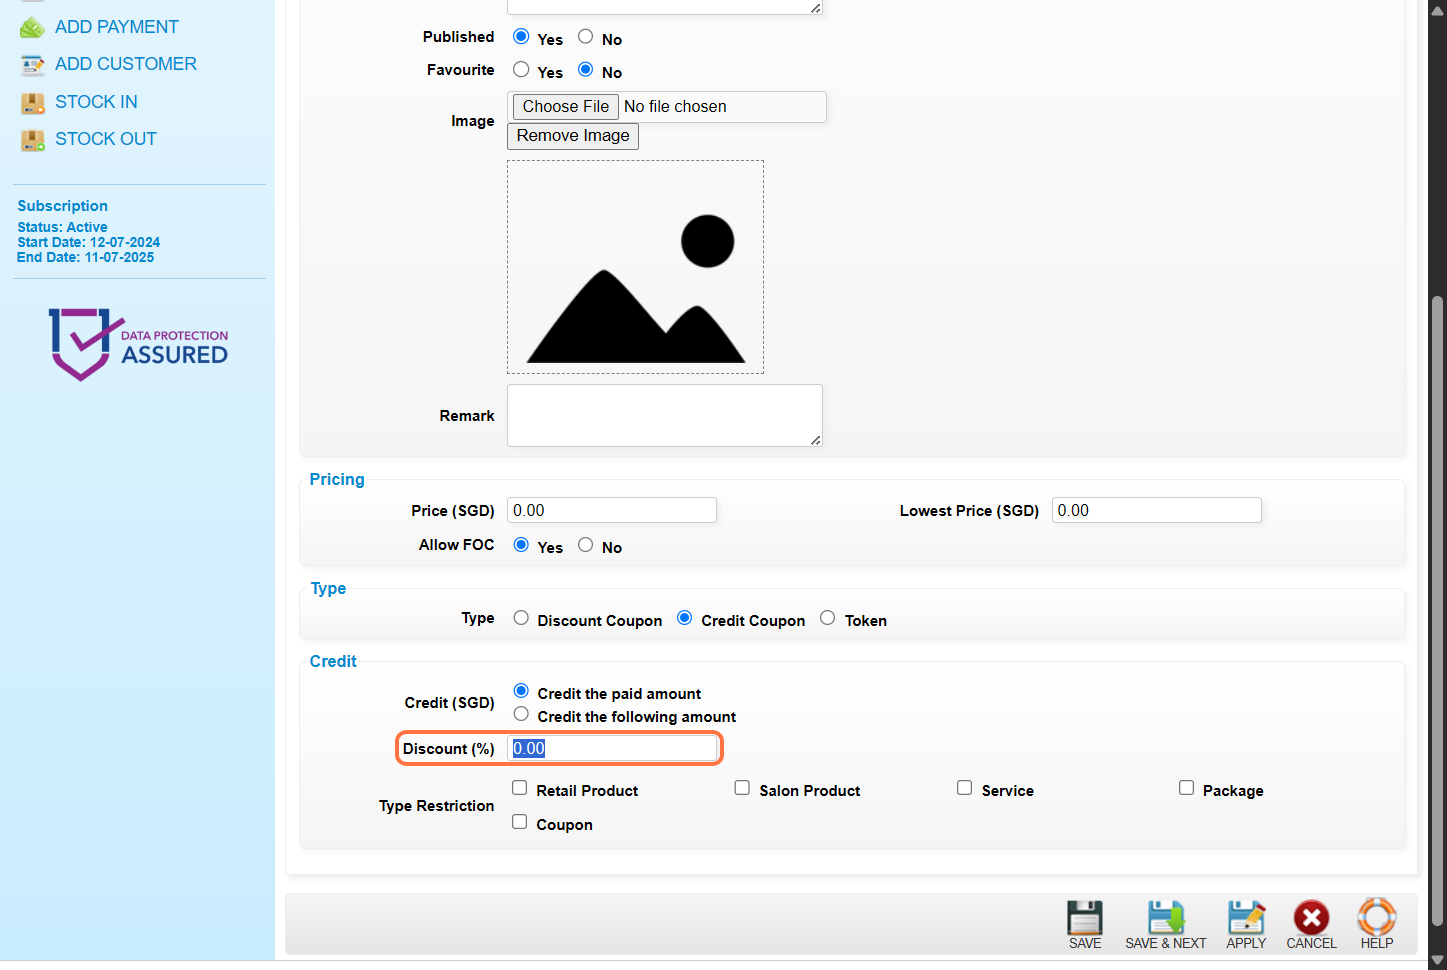Click the Remove Image button
Viewport: 1447px width, 970px height.
tap(573, 136)
